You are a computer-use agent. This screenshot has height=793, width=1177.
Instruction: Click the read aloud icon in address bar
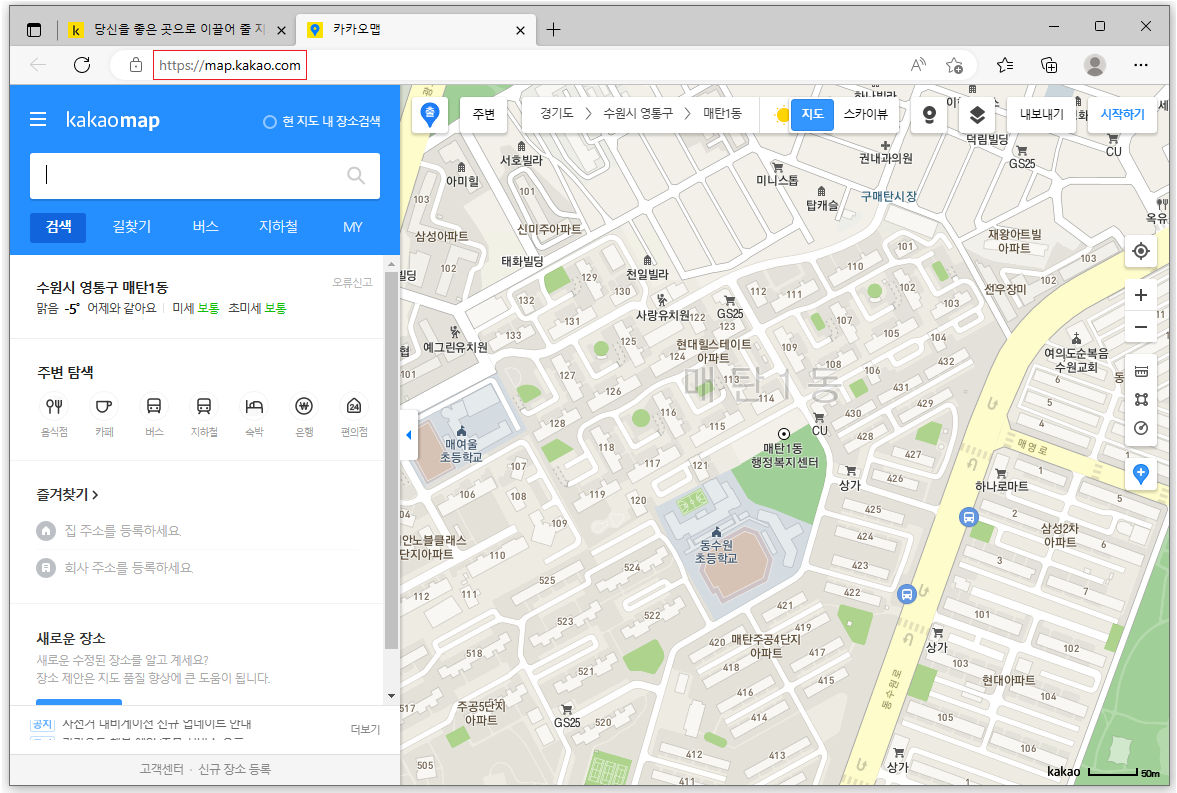(x=917, y=65)
